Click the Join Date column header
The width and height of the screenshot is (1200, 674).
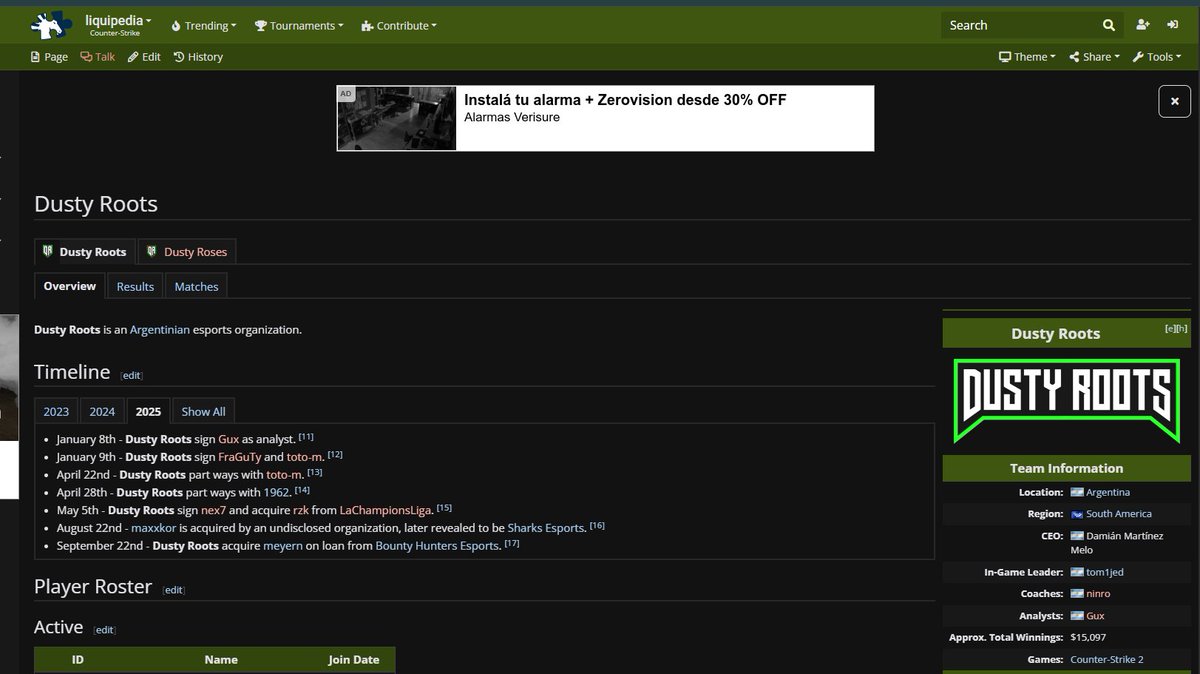(354, 660)
